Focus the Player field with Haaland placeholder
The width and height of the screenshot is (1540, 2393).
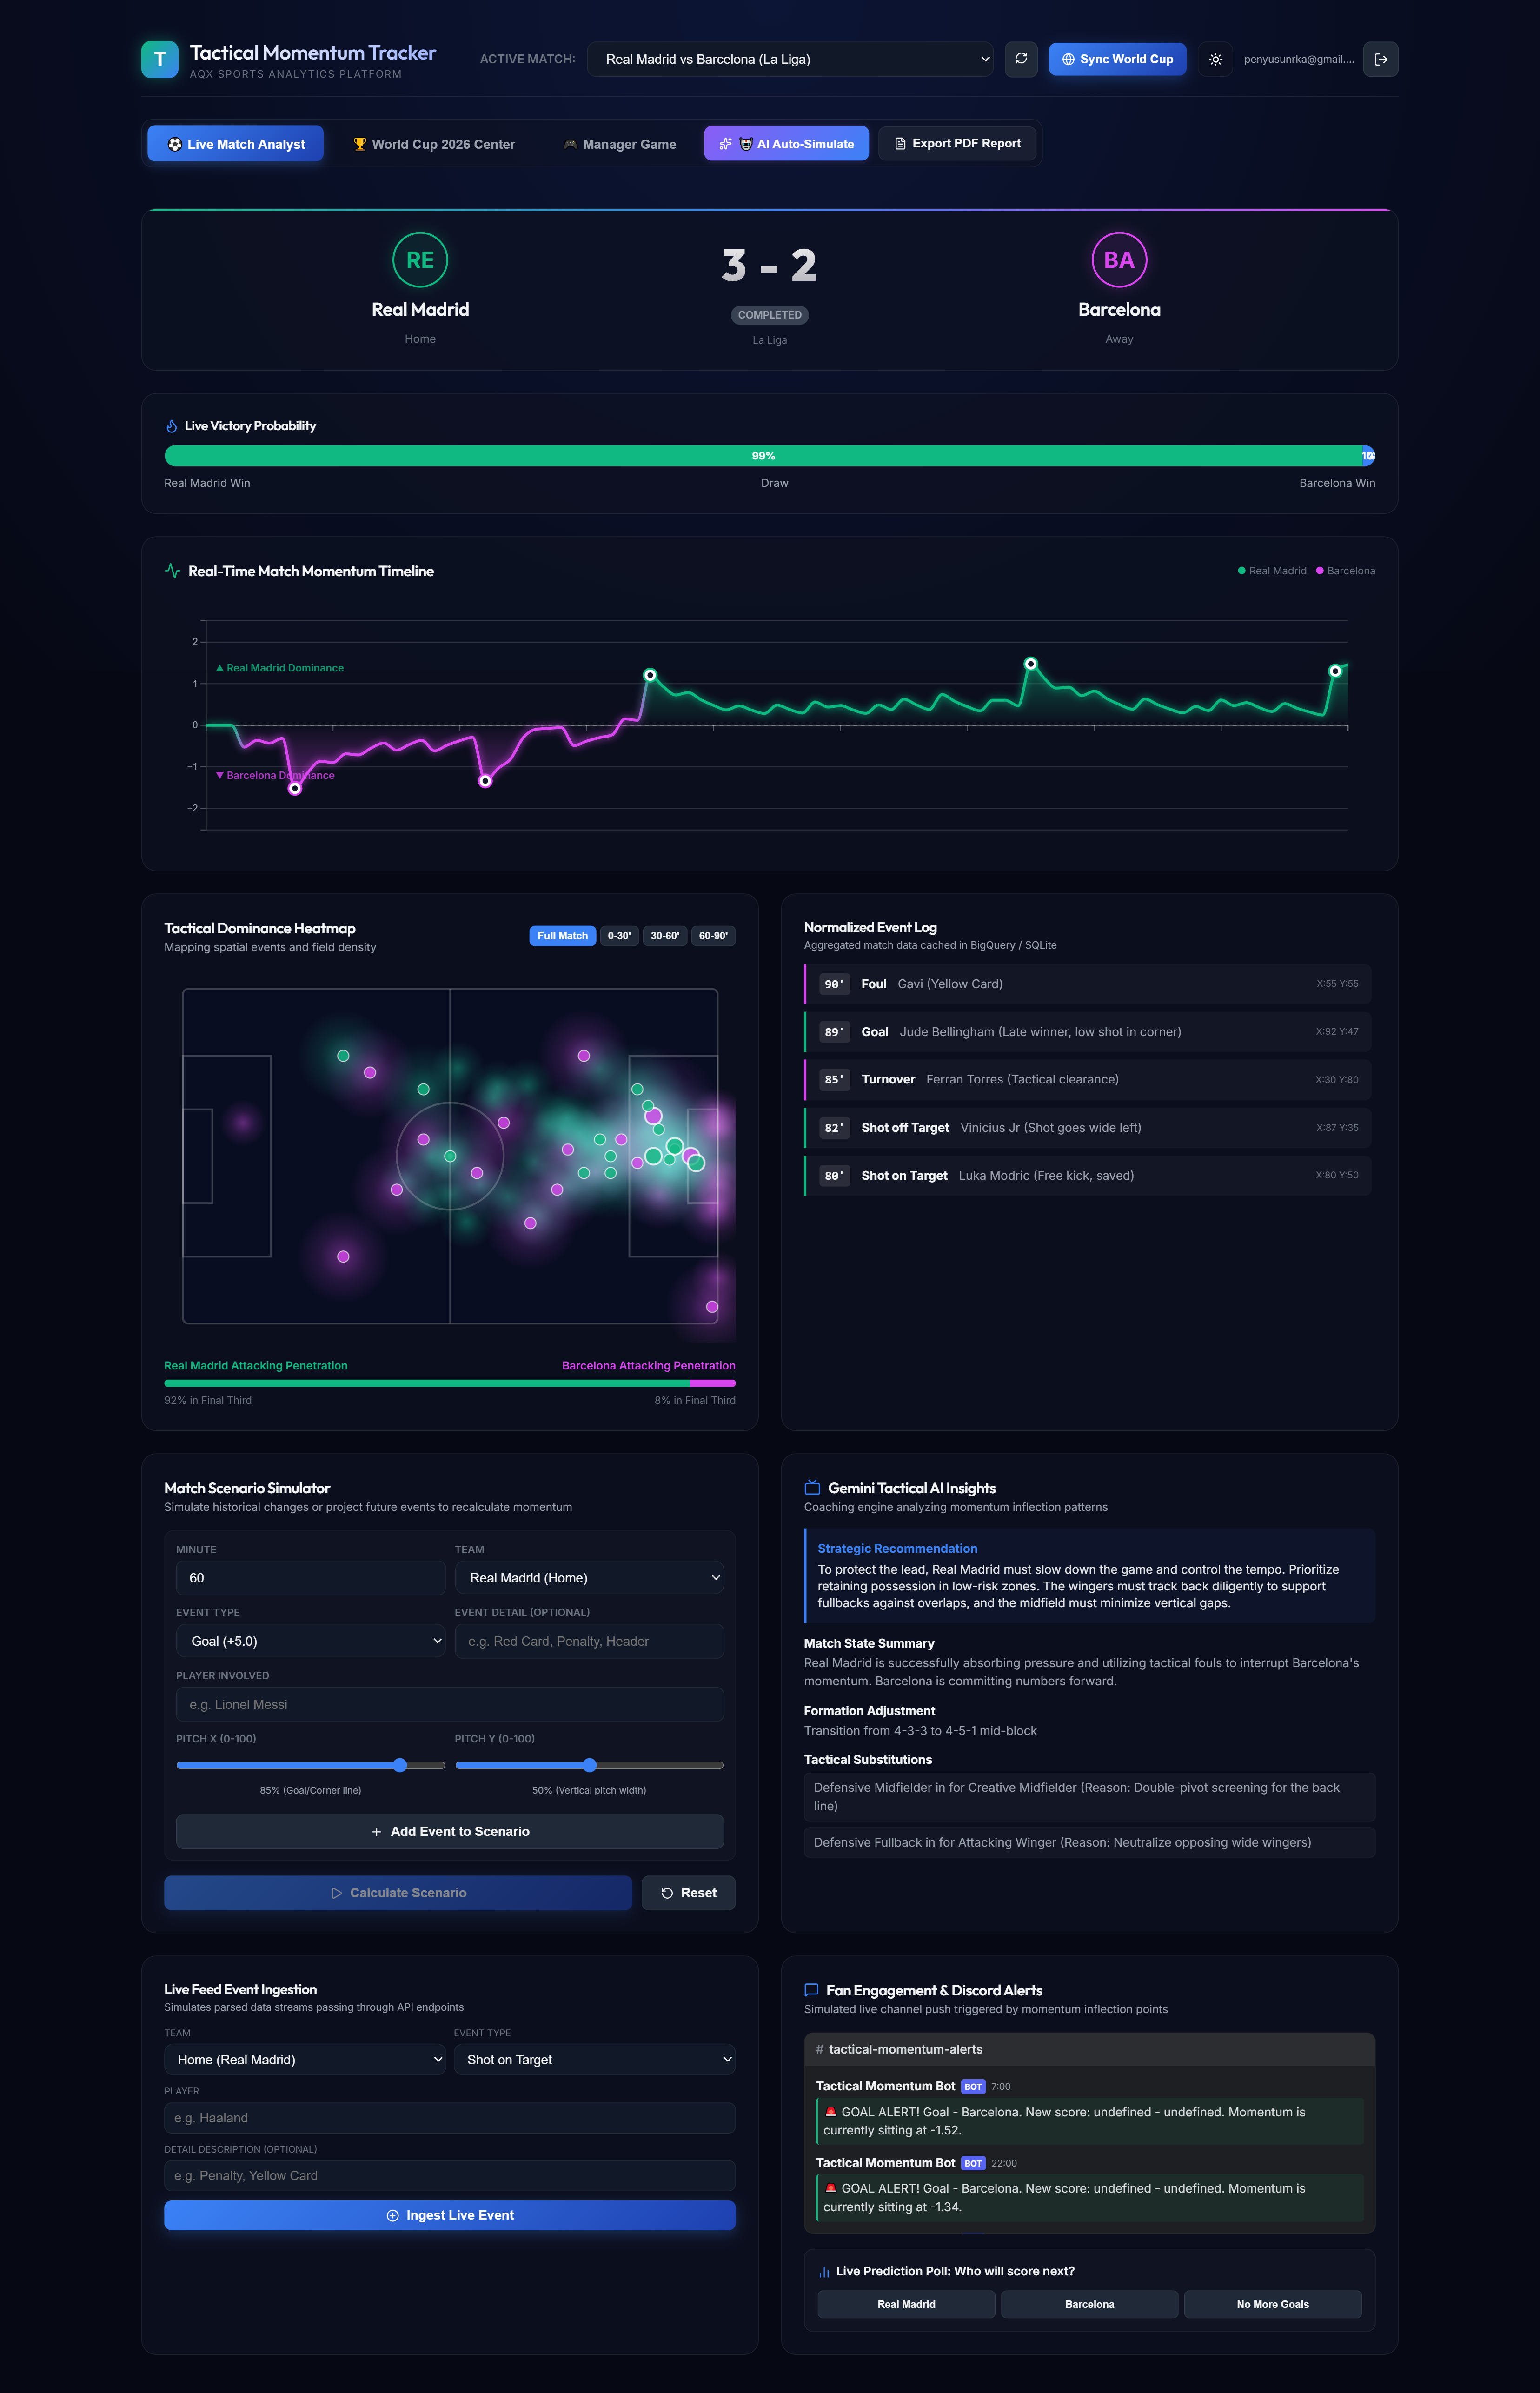[450, 2118]
